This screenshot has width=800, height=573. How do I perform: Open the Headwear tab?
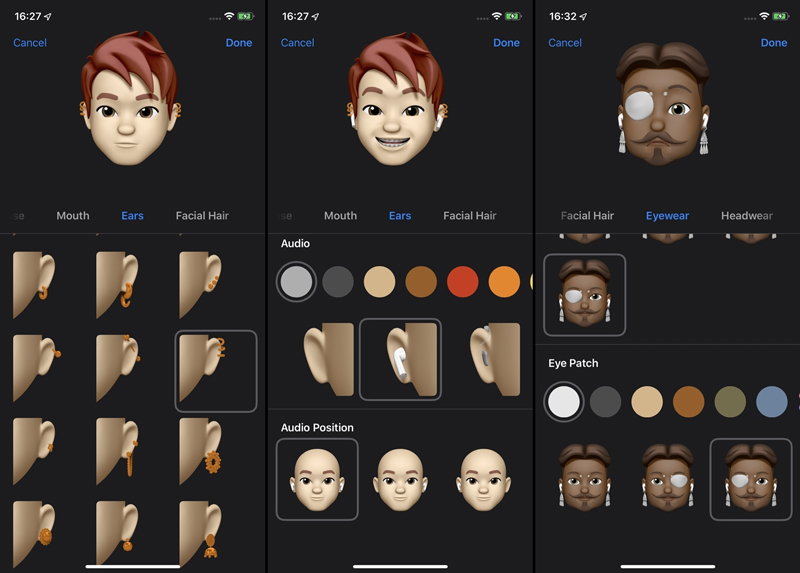click(746, 216)
